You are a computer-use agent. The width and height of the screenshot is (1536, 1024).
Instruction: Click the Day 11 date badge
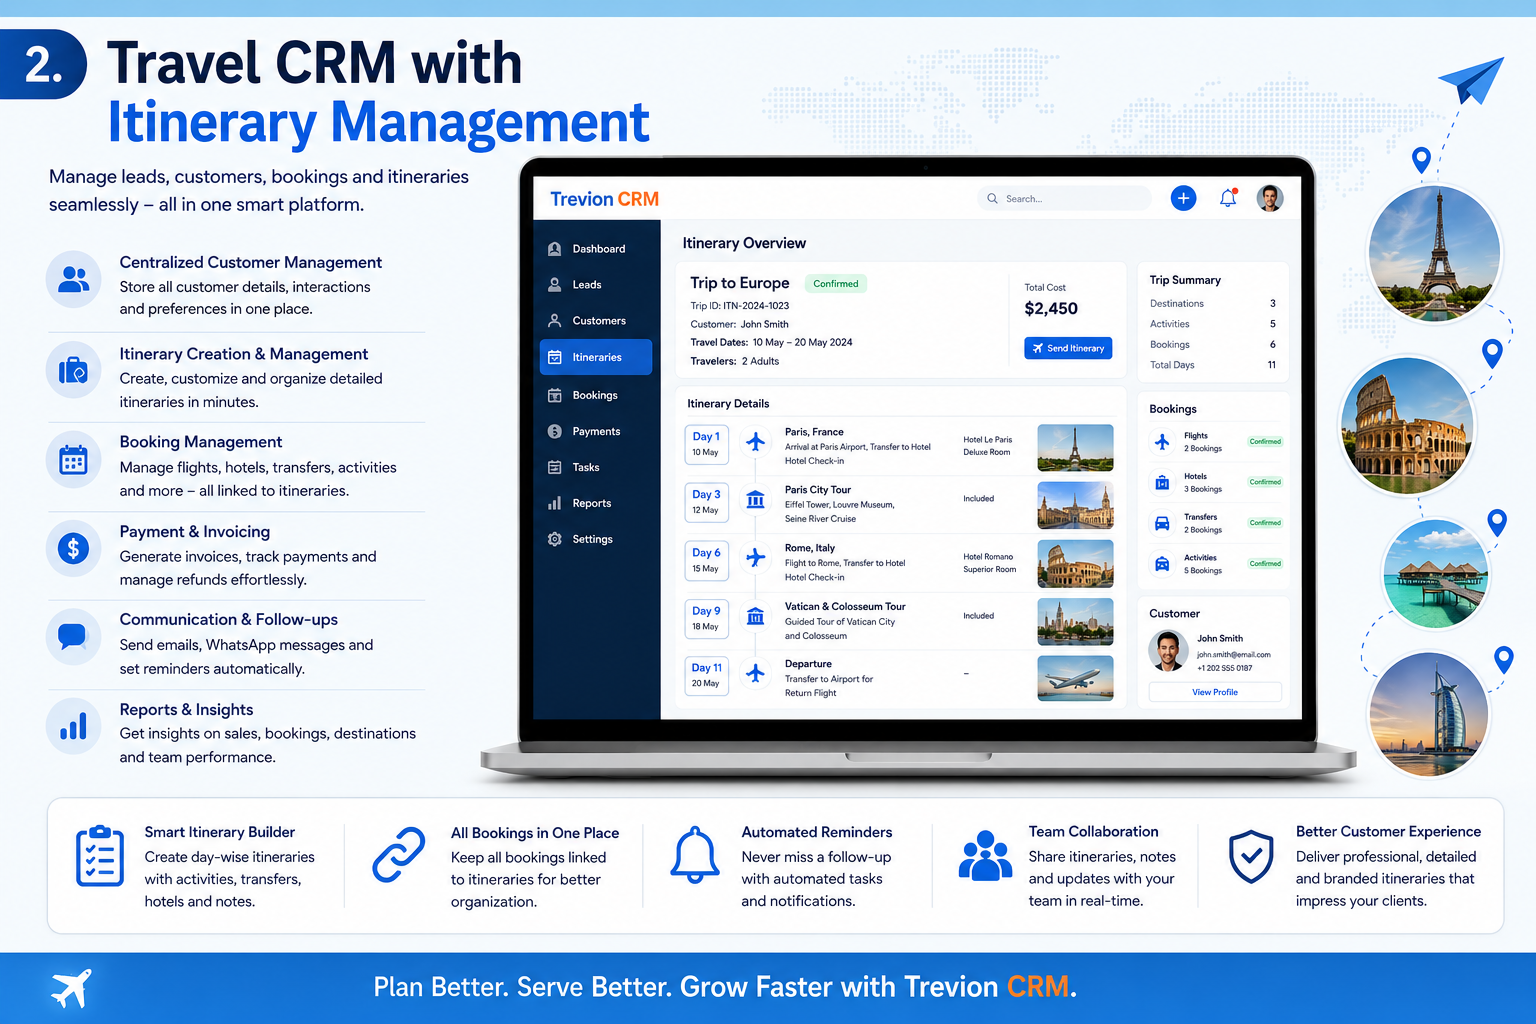coord(706,675)
